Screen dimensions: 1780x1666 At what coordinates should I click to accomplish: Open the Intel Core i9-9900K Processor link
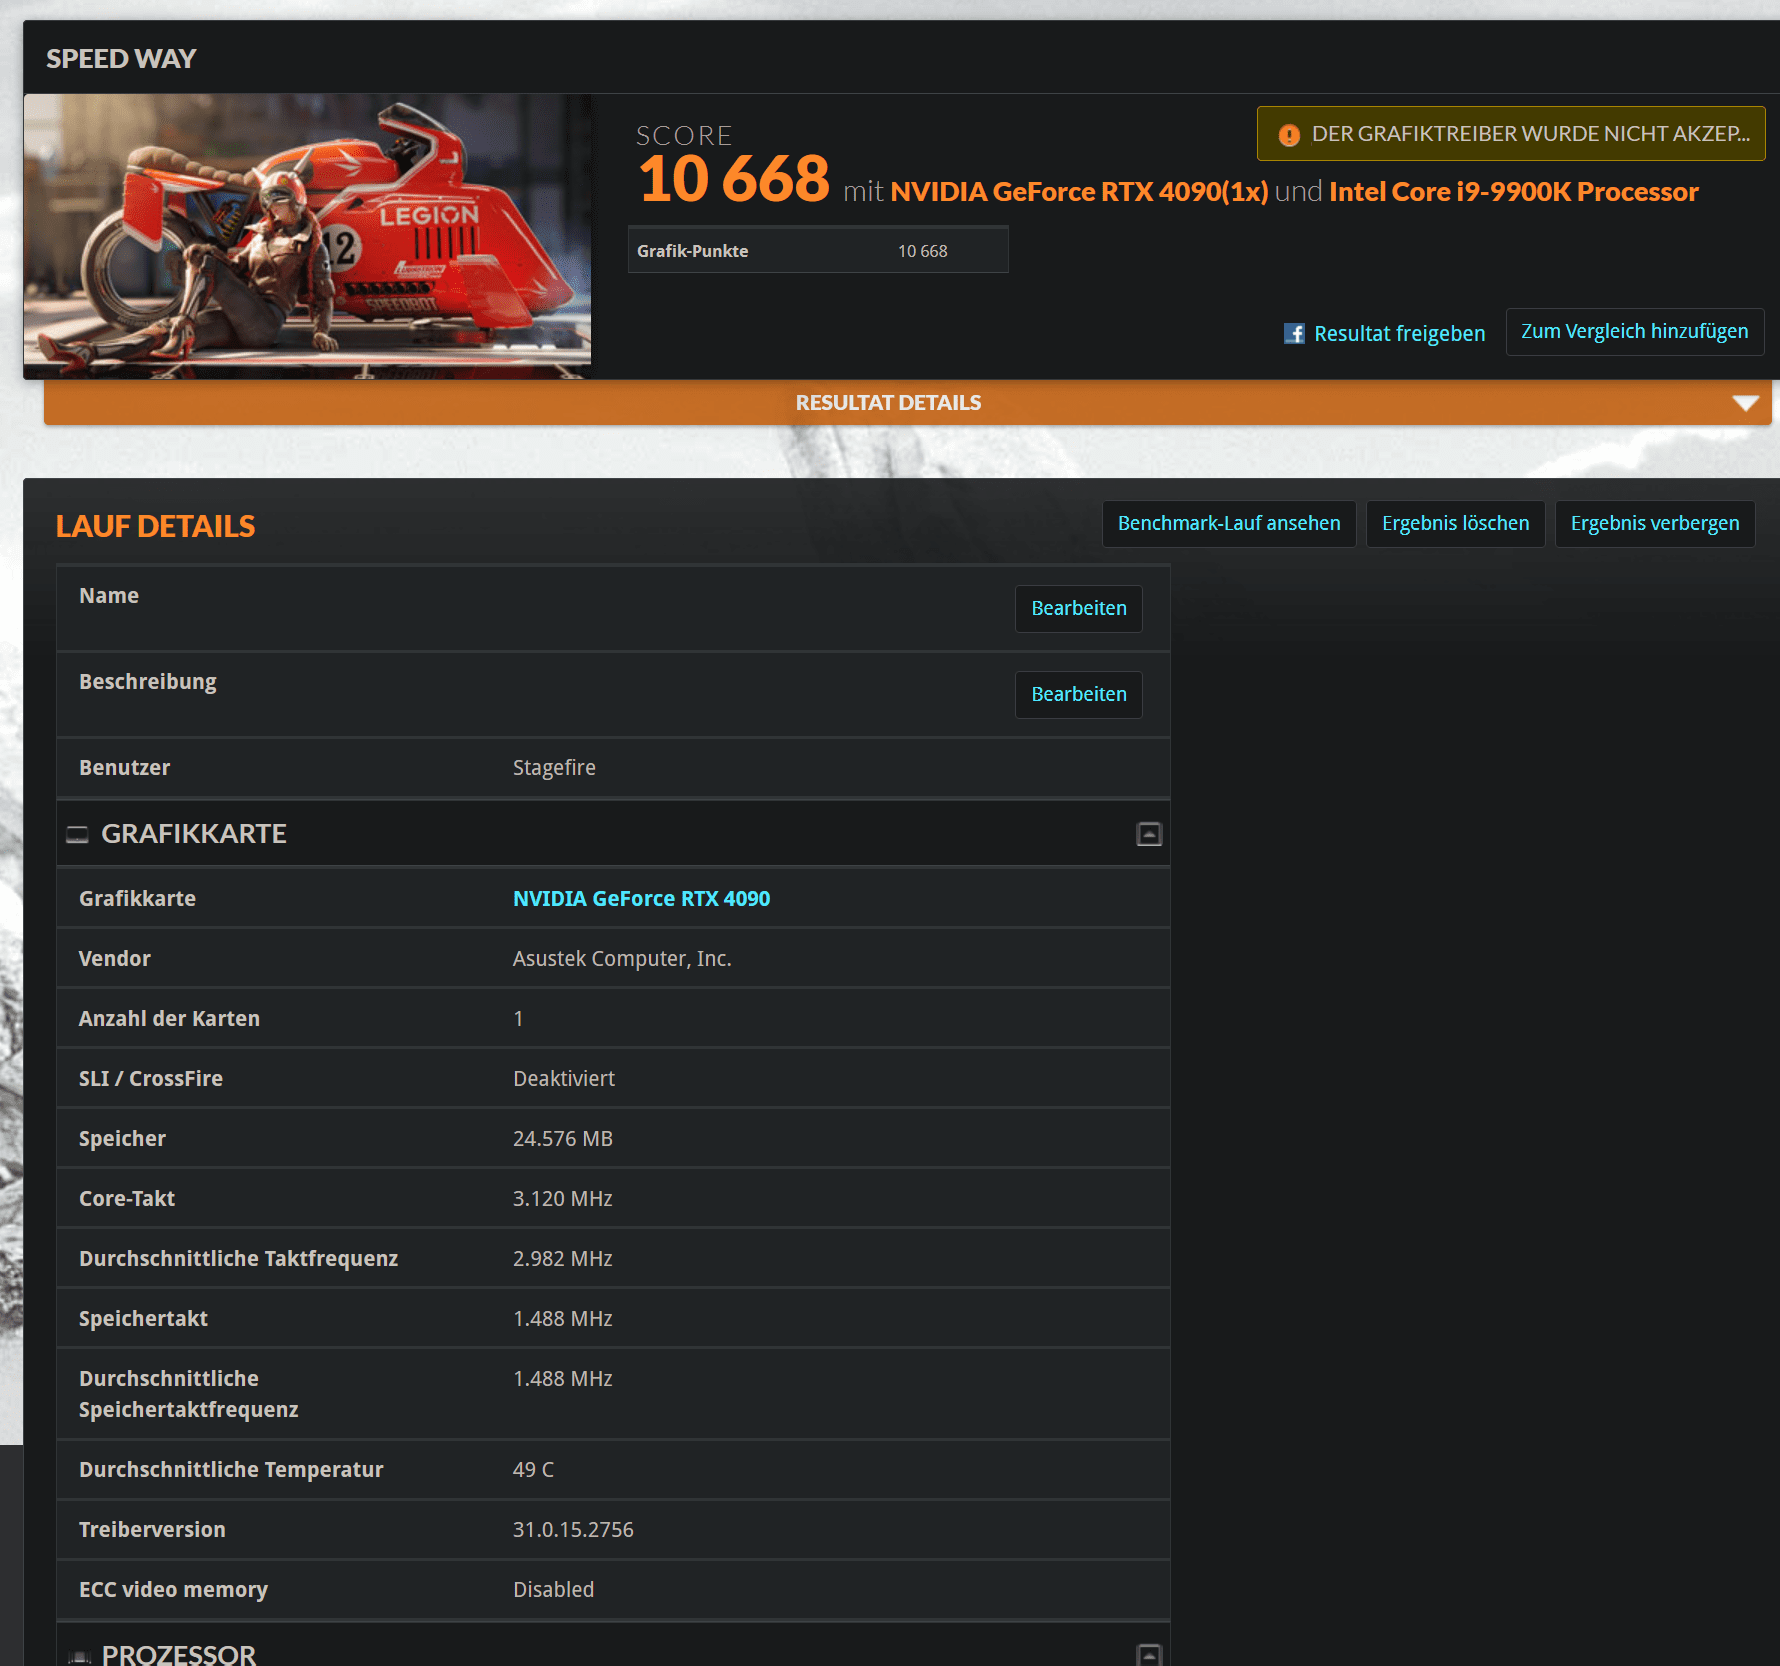[x=1514, y=192]
